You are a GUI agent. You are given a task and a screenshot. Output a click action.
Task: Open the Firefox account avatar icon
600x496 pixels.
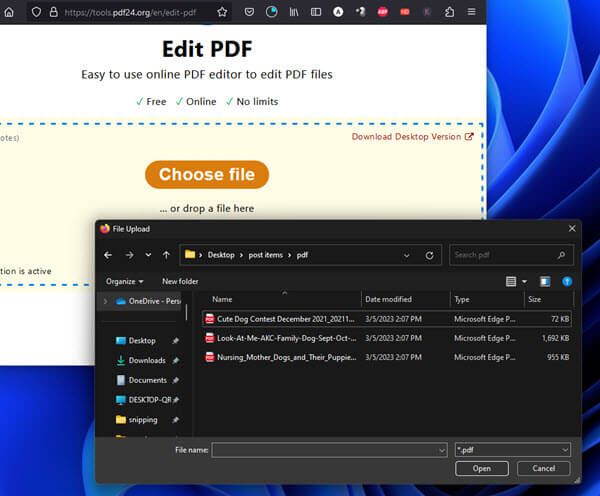(x=338, y=12)
